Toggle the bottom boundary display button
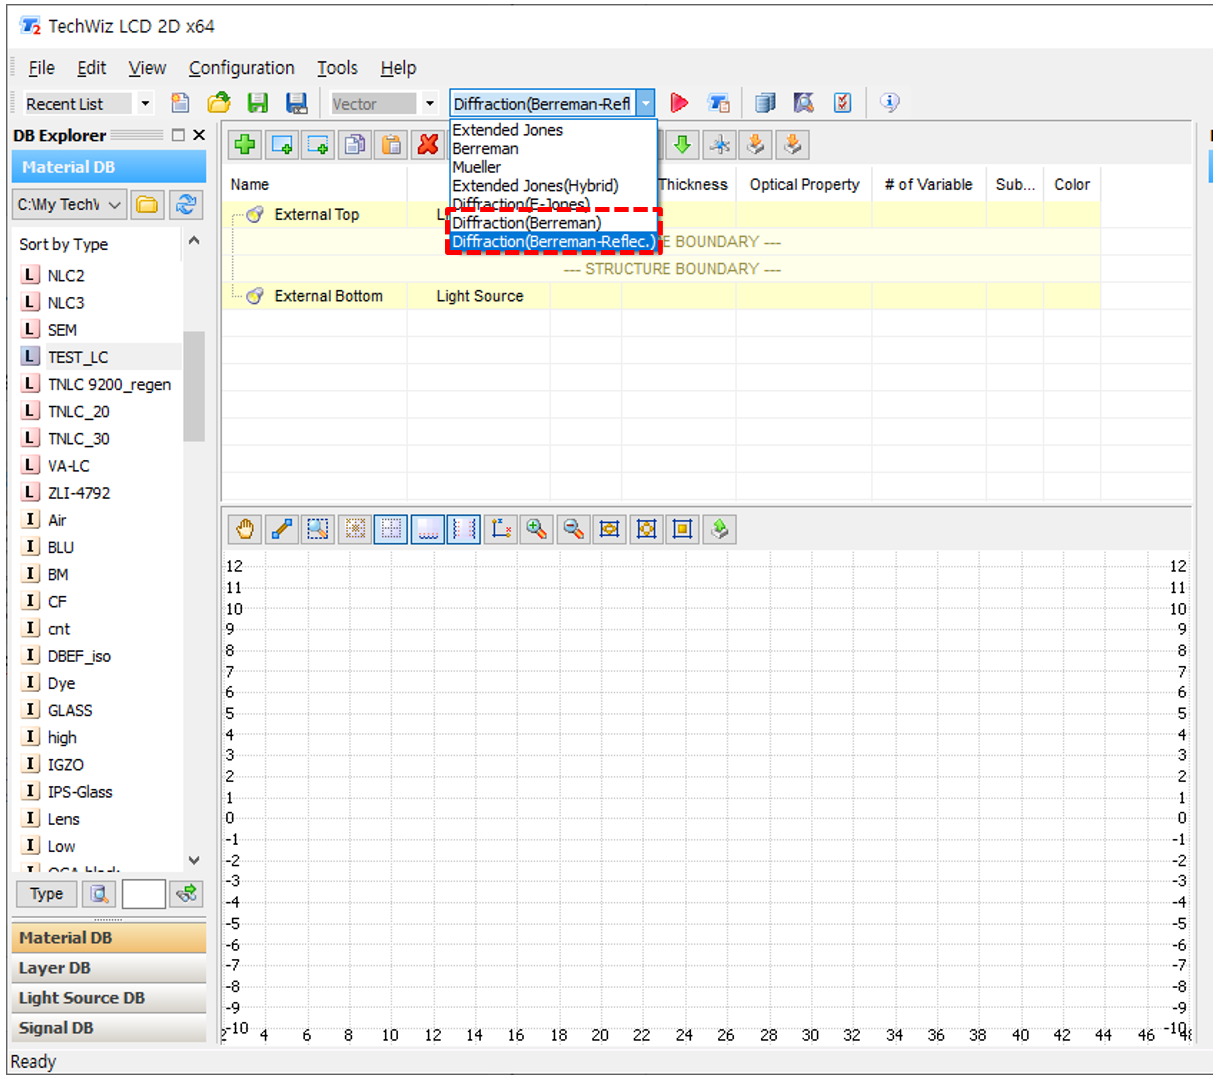Screen dimensions: 1219x1081 428,529
